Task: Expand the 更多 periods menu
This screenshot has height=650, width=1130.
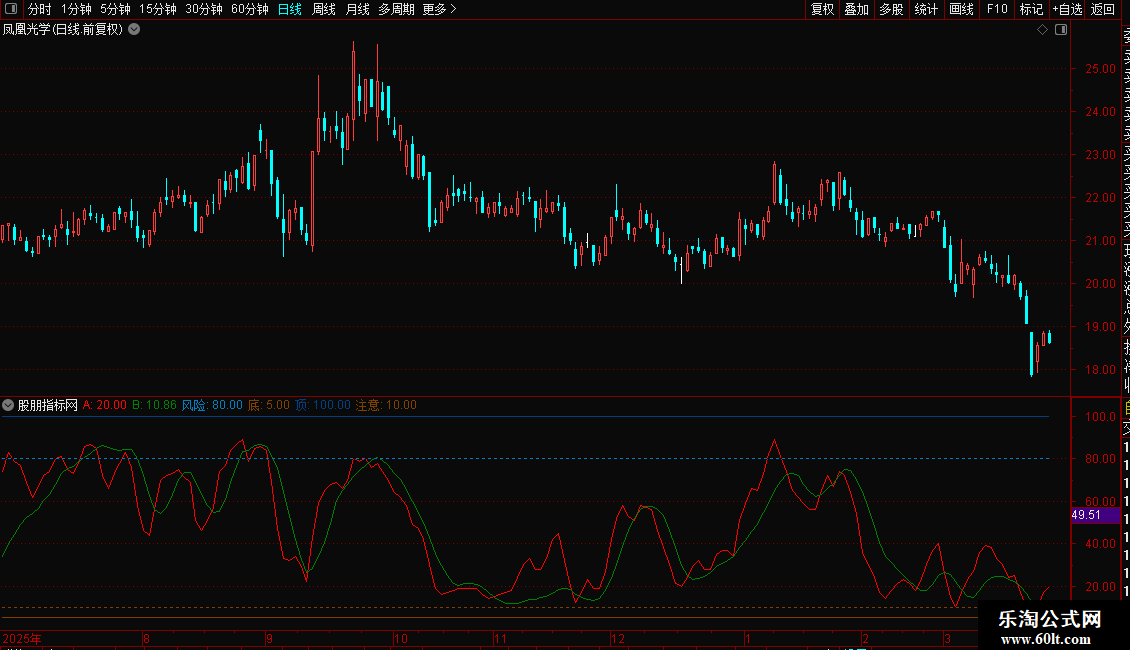Action: click(439, 9)
